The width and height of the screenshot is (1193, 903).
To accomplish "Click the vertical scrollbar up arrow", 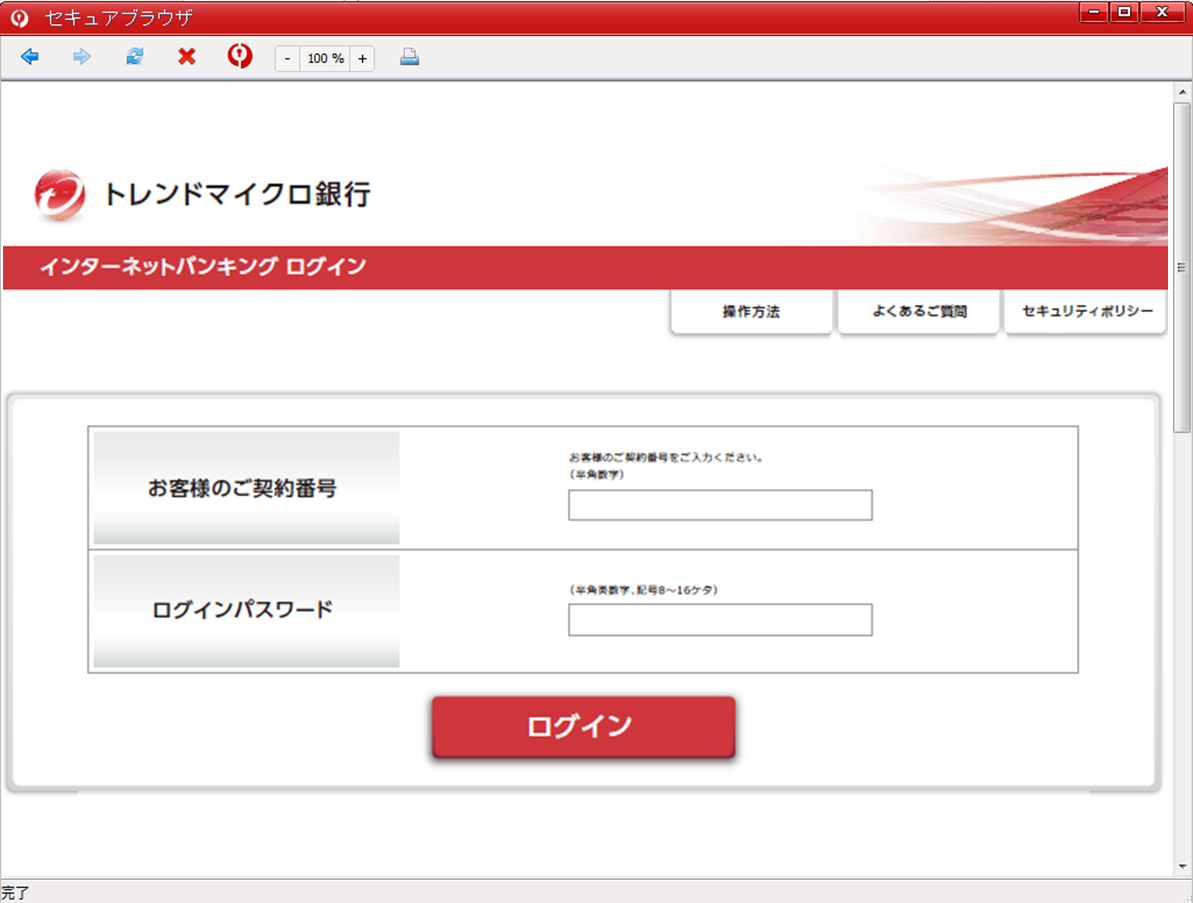I will [1182, 92].
